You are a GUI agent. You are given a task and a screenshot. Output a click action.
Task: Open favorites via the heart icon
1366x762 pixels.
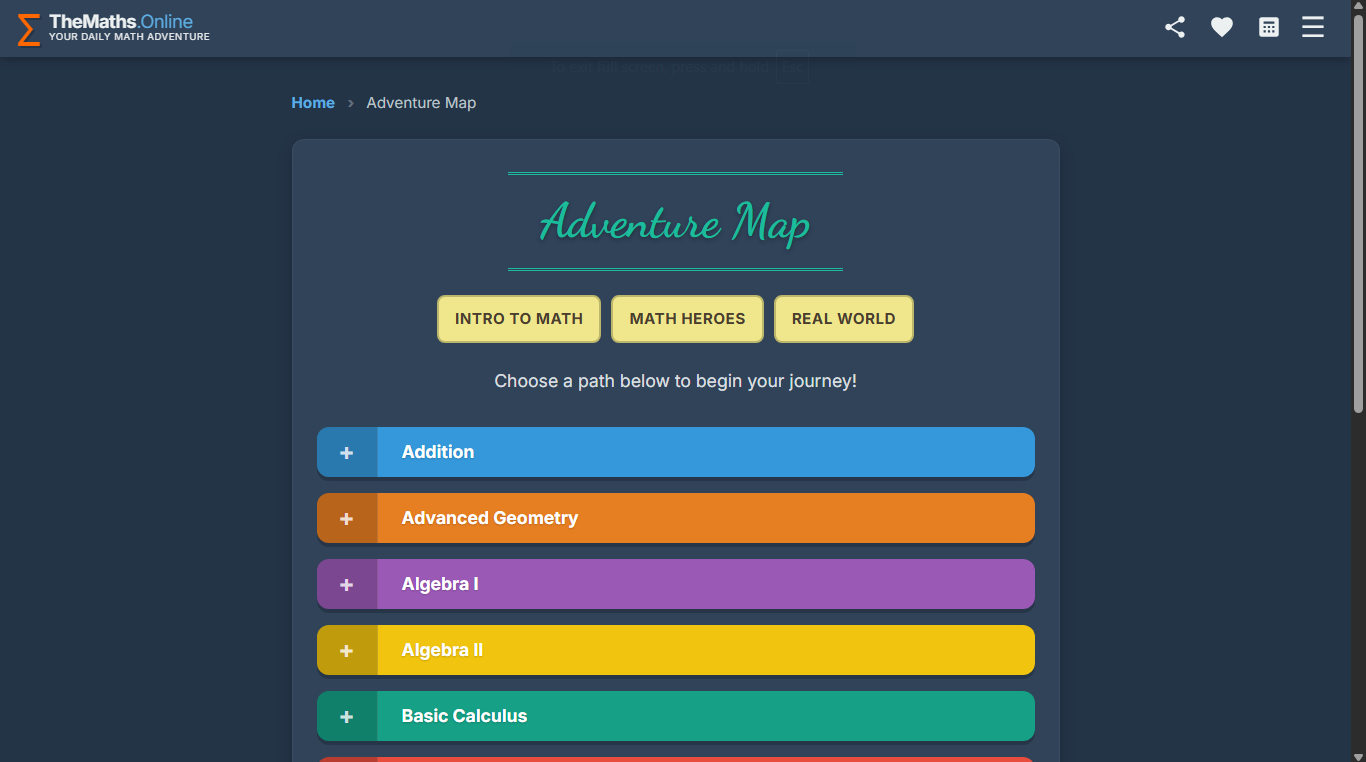click(x=1221, y=27)
